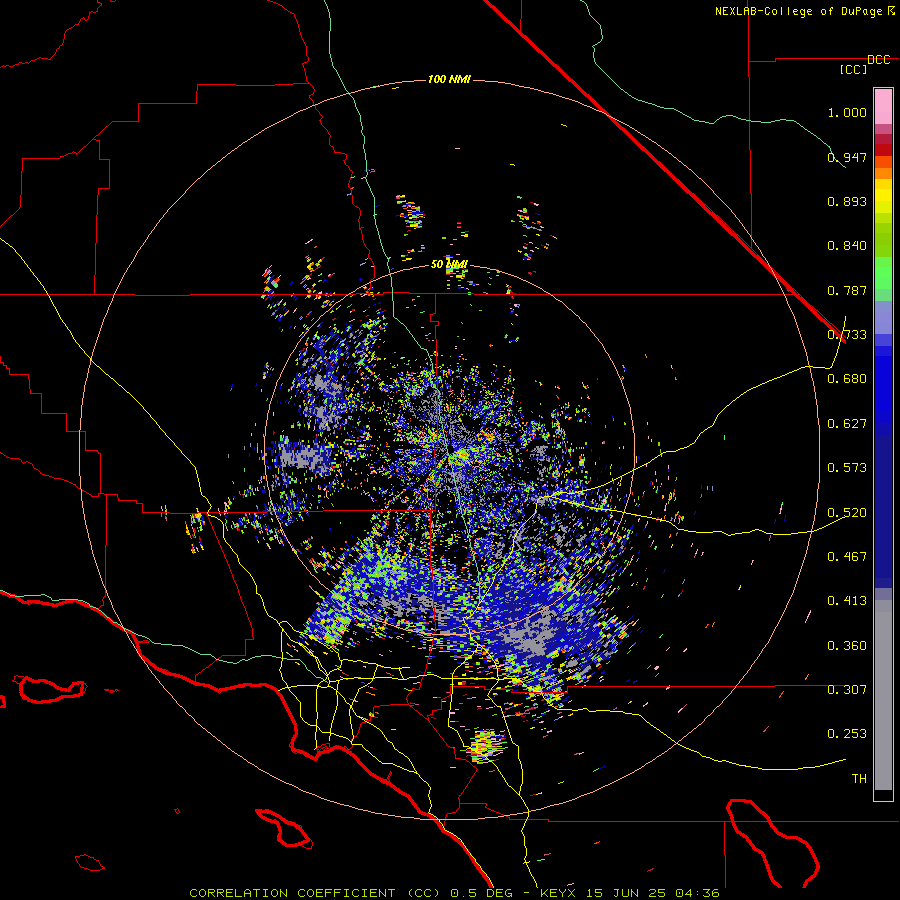900x900 pixels.
Task: Click the NEXLAB-College of DuPage title text
Action: pyautogui.click(x=798, y=11)
